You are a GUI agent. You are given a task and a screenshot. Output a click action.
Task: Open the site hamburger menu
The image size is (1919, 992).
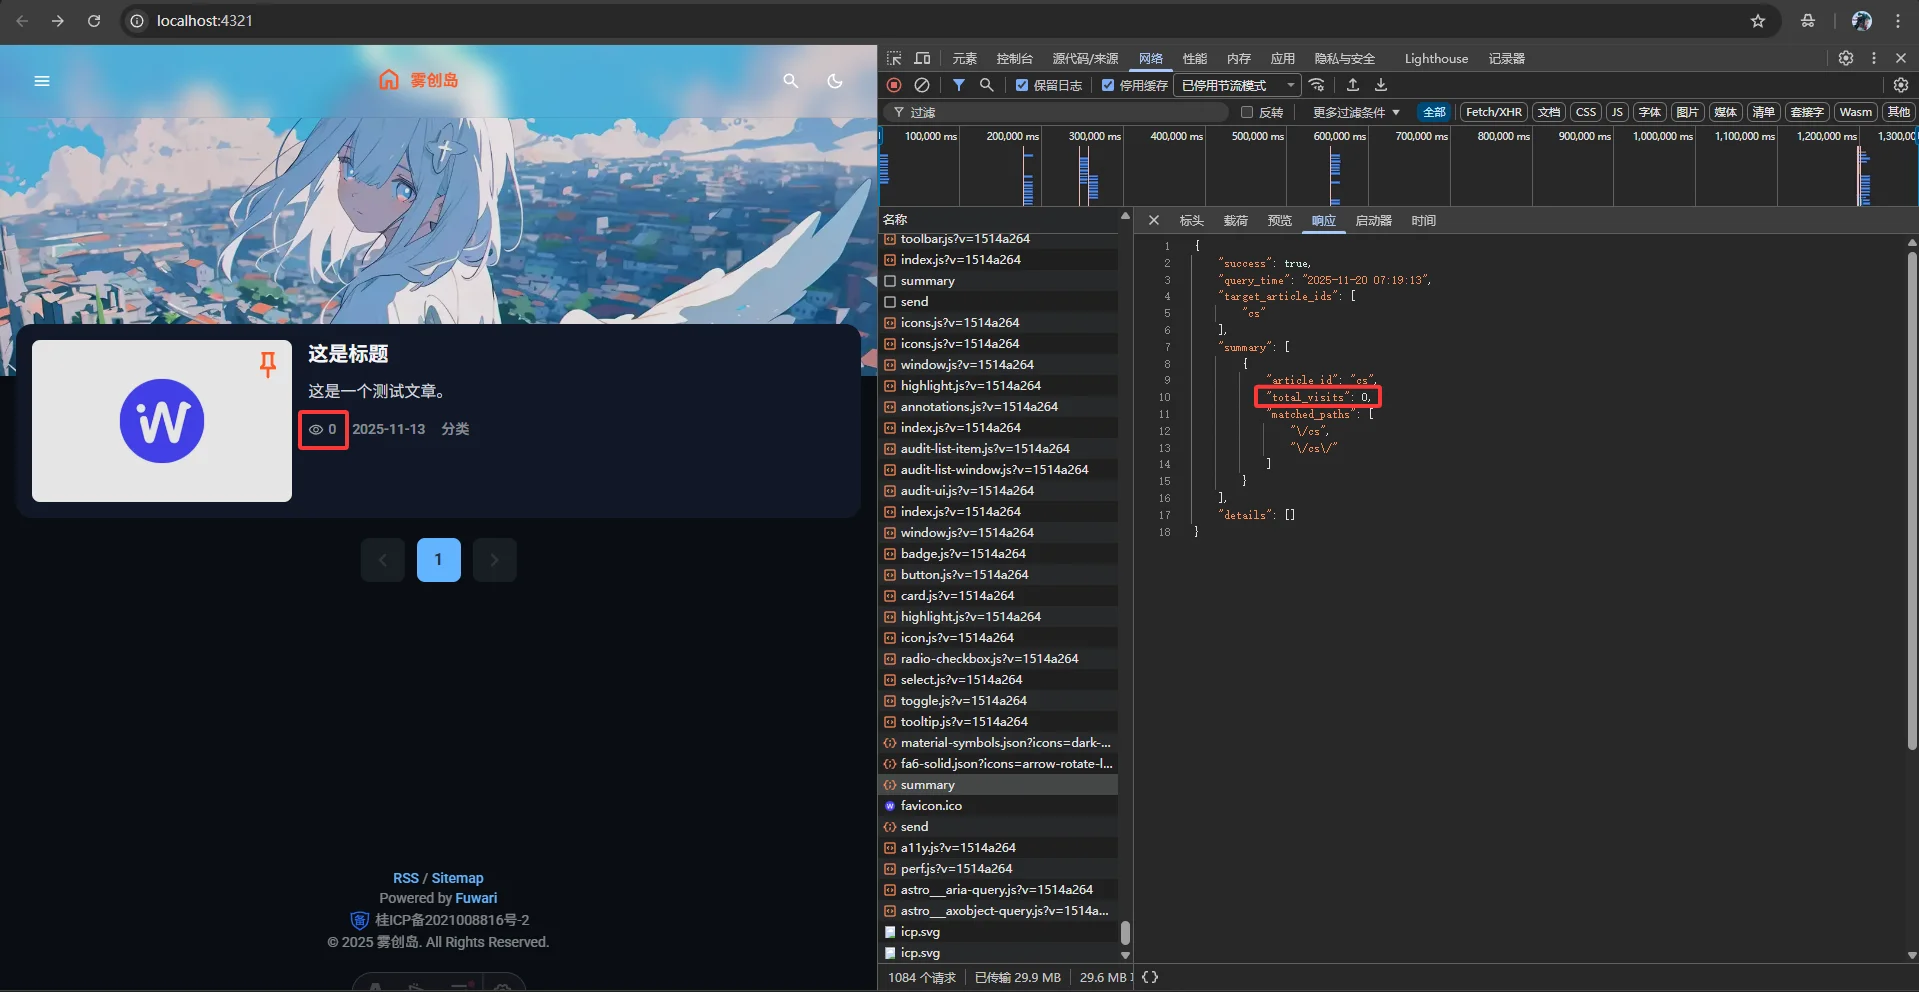coord(42,81)
